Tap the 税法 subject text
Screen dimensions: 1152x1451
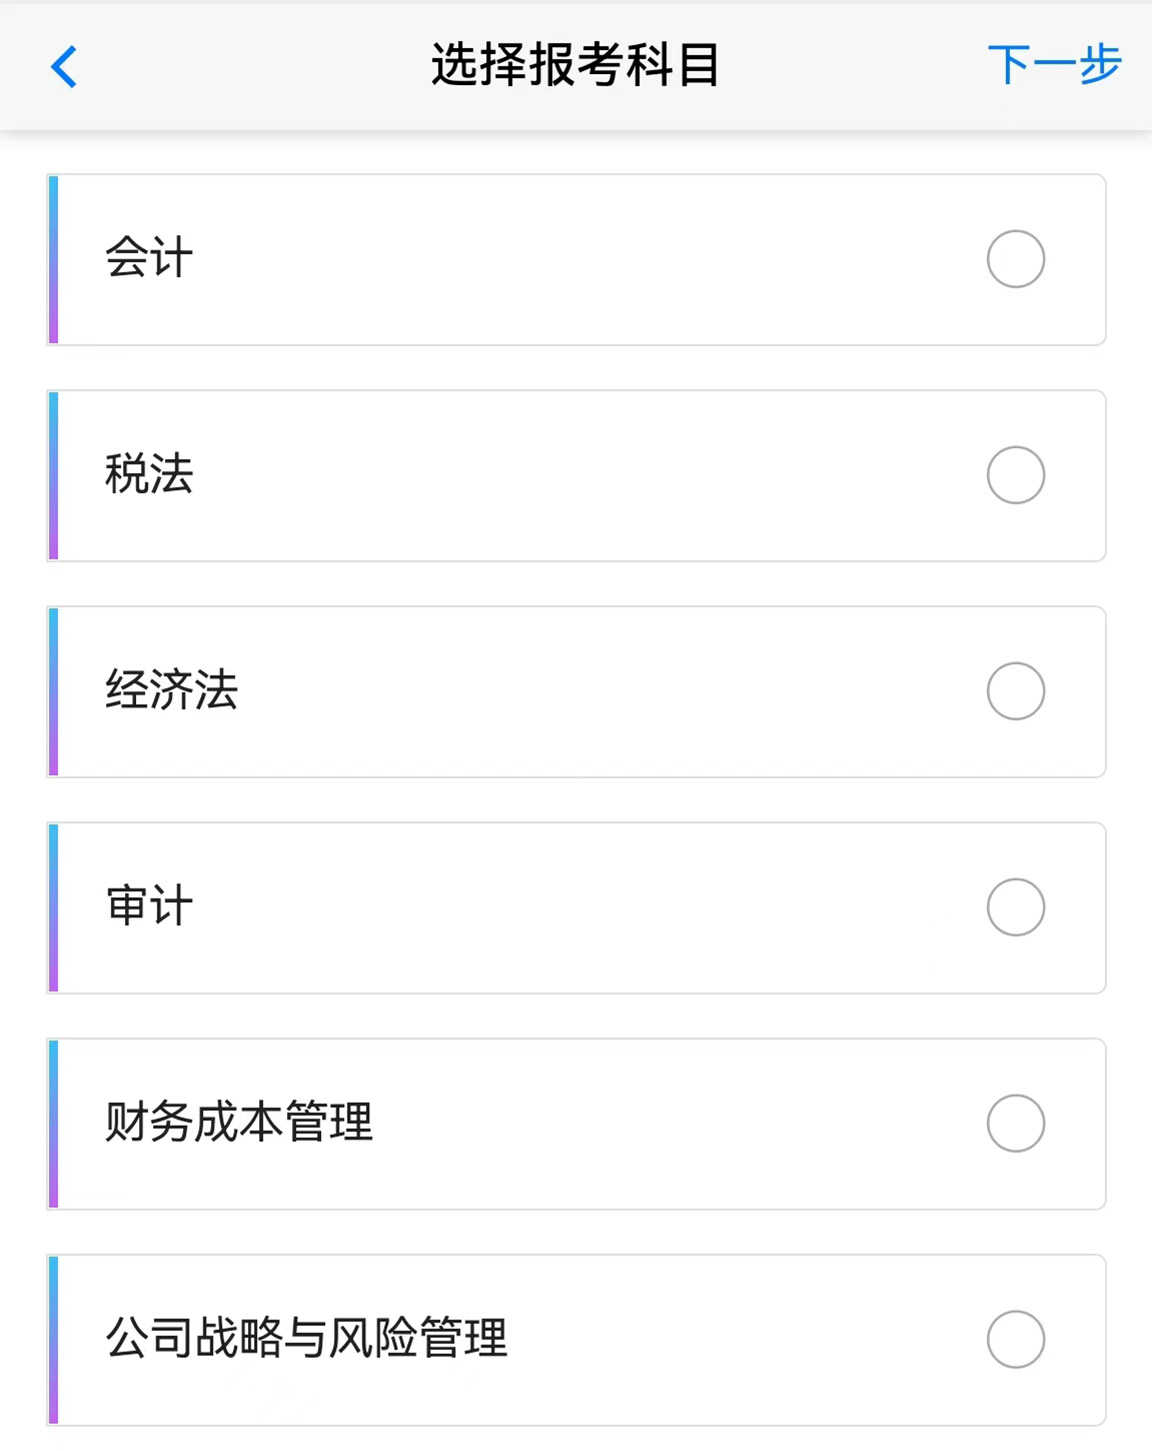coord(149,474)
